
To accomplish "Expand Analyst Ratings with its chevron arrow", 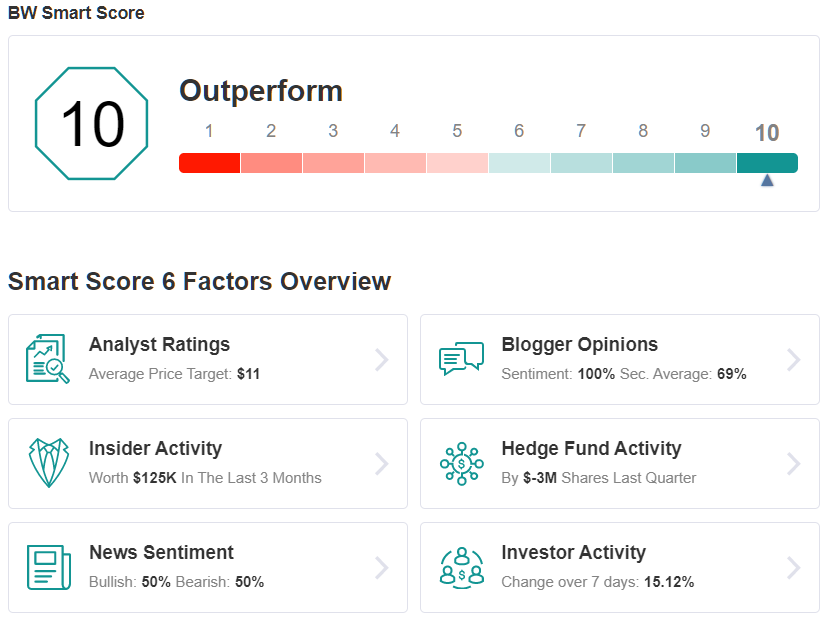I will point(382,359).
